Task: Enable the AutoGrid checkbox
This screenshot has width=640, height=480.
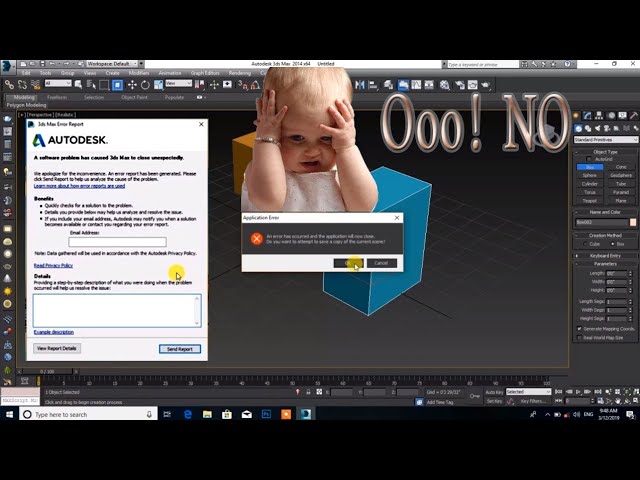Action: coord(589,159)
